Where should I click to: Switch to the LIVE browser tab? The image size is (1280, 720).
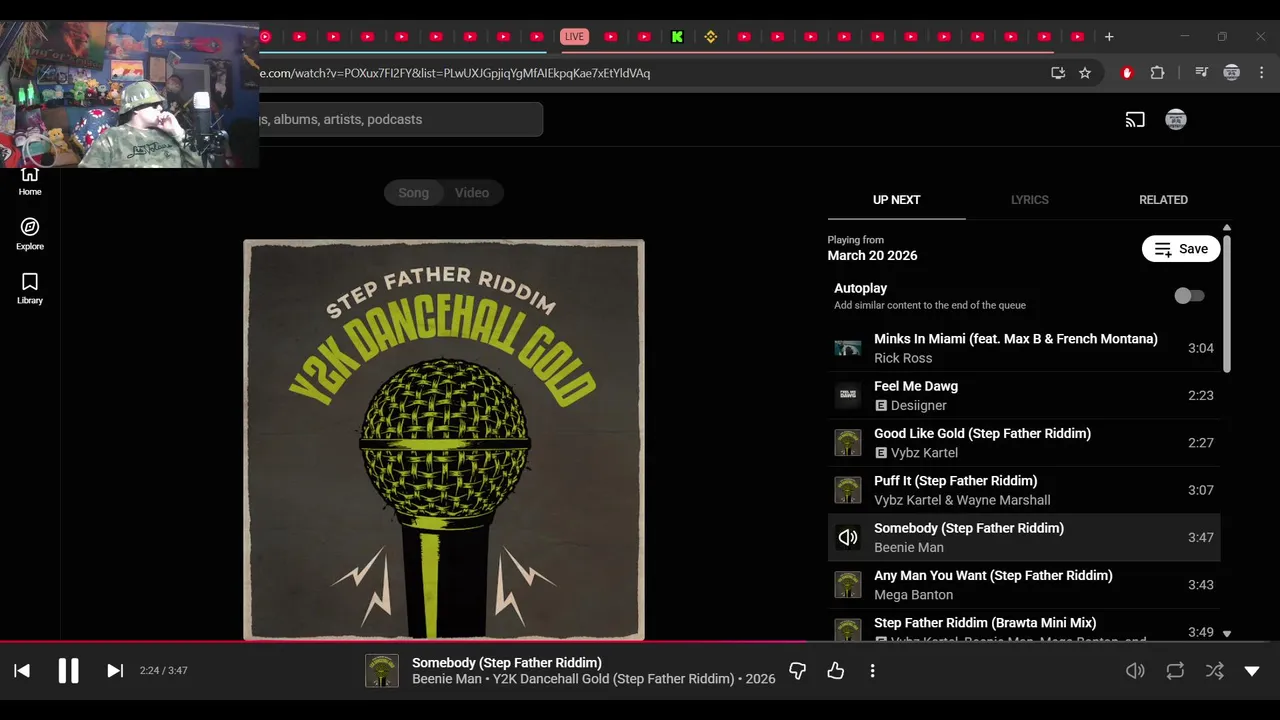pyautogui.click(x=574, y=37)
